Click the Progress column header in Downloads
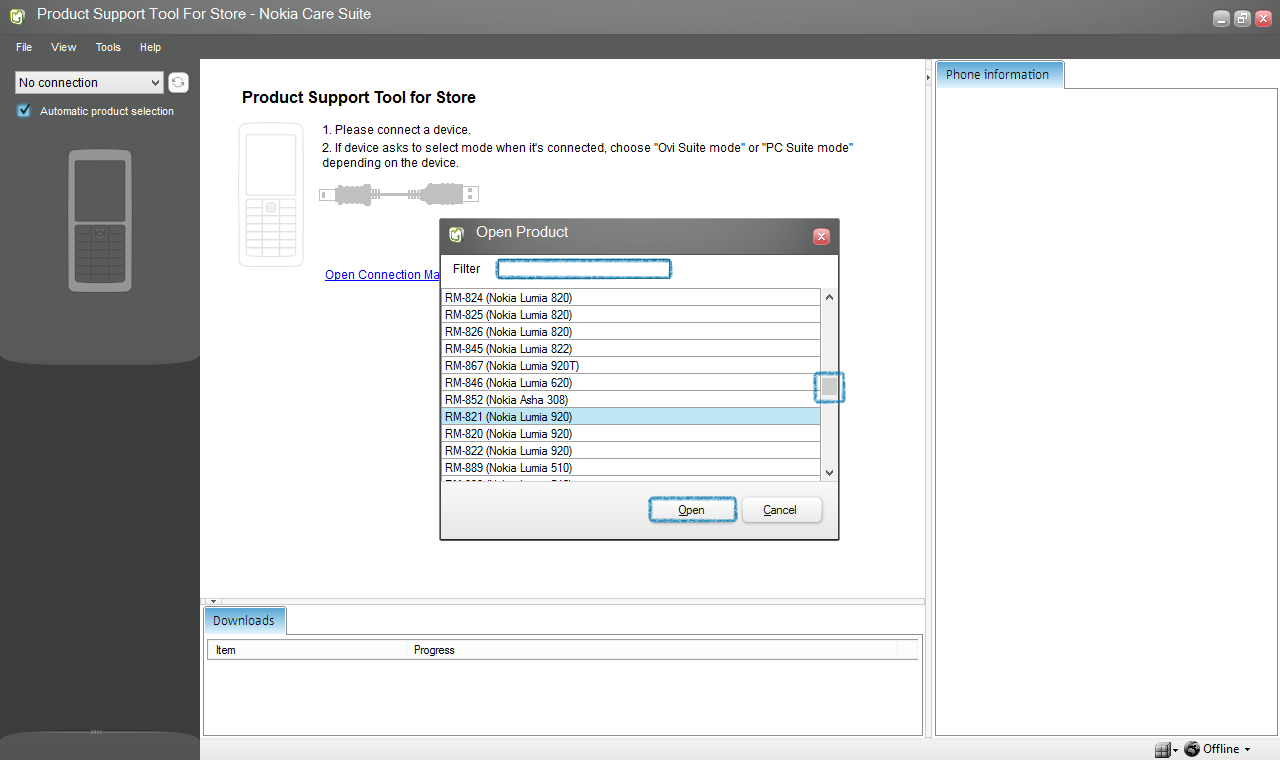Image resolution: width=1280 pixels, height=760 pixels. coord(653,650)
